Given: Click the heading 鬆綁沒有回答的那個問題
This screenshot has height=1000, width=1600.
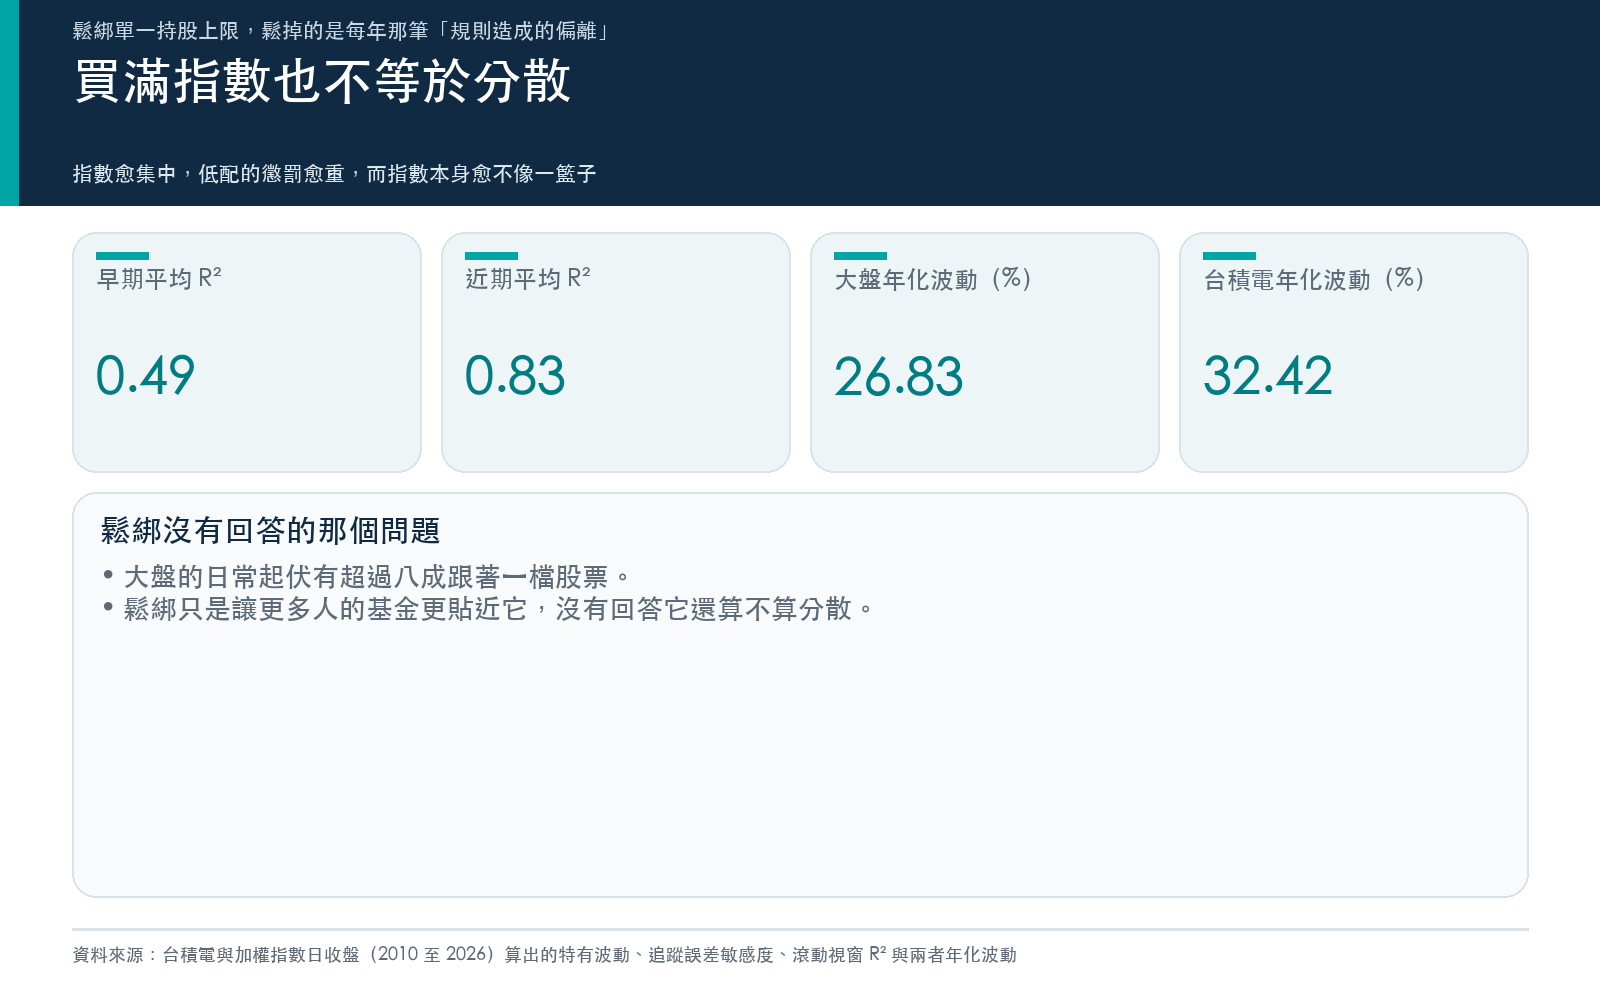Looking at the screenshot, I should click(x=271, y=531).
